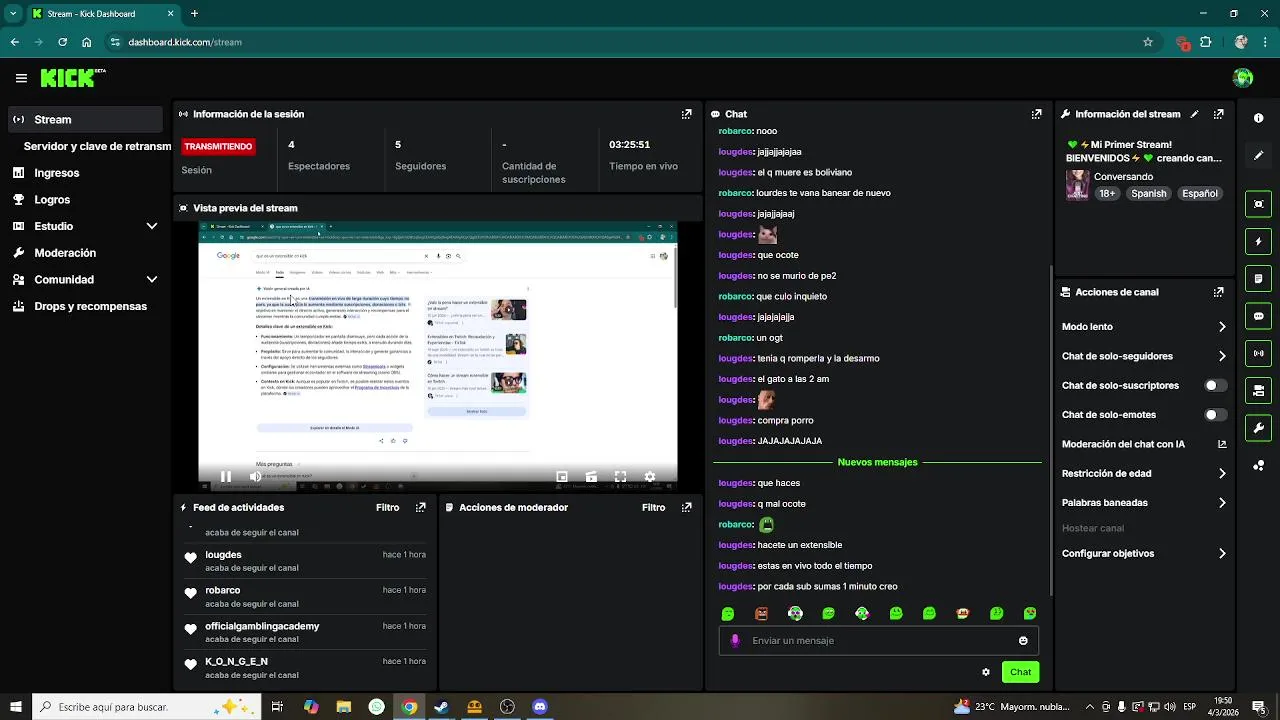Enable Chat de solo-suscriptores switch

pos(1215,385)
